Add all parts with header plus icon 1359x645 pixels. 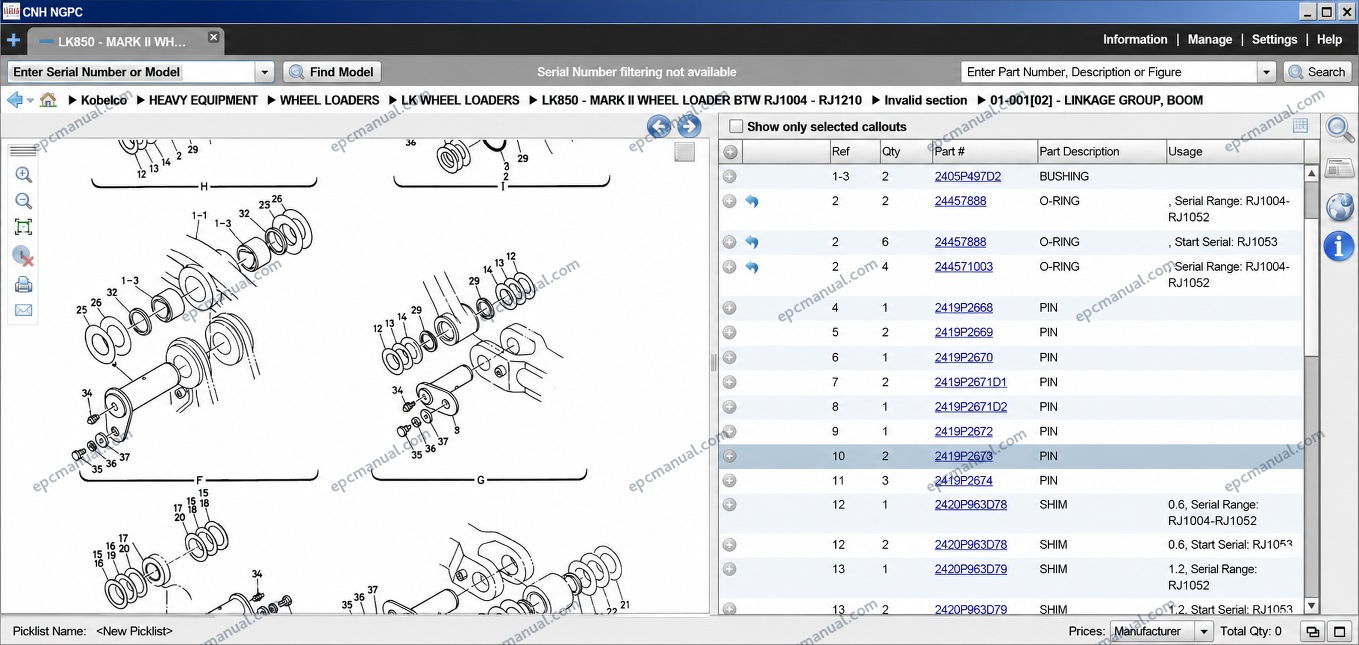(730, 152)
